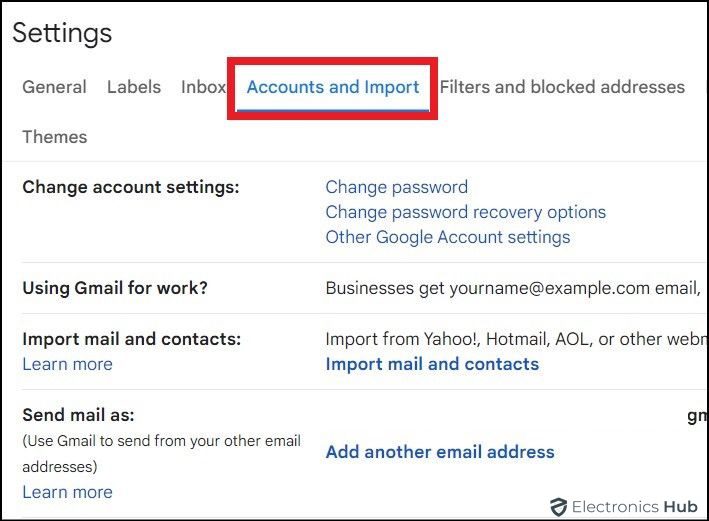Image resolution: width=709 pixels, height=521 pixels.
Task: Switch to the Labels tab
Action: coord(134,87)
